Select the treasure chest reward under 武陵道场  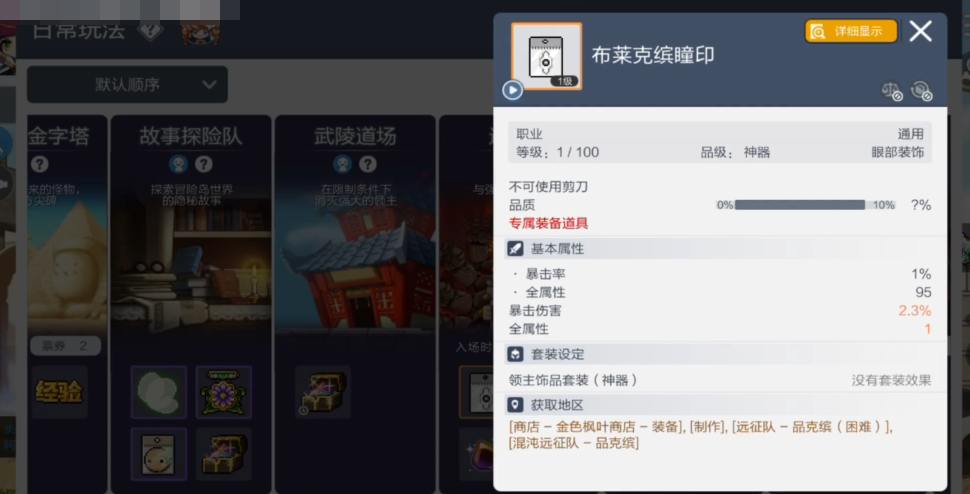(323, 392)
